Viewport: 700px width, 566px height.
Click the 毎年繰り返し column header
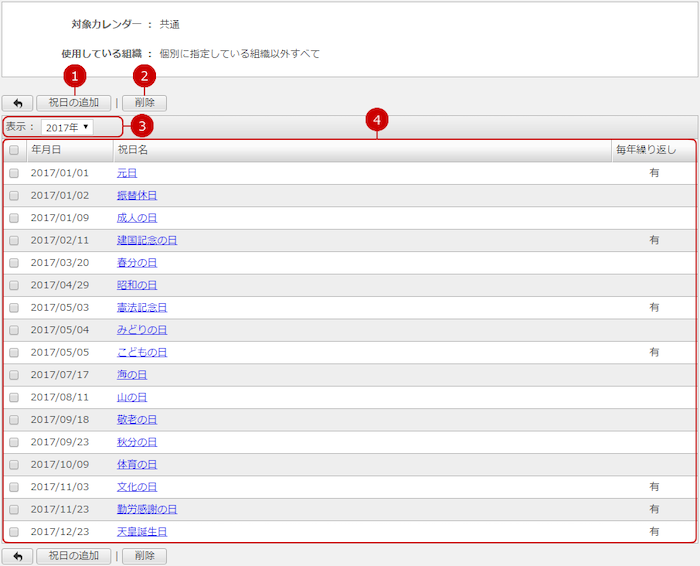(x=647, y=150)
